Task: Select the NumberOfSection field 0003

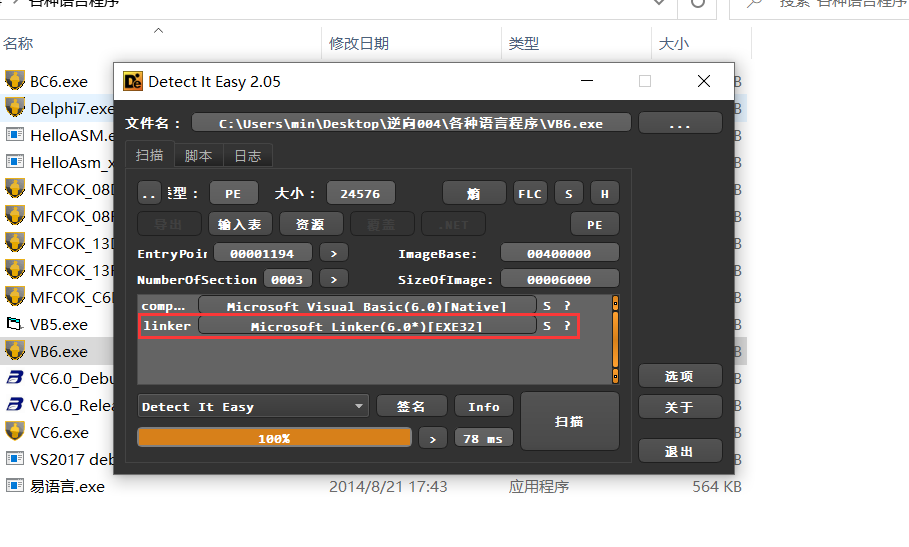Action: click(288, 279)
